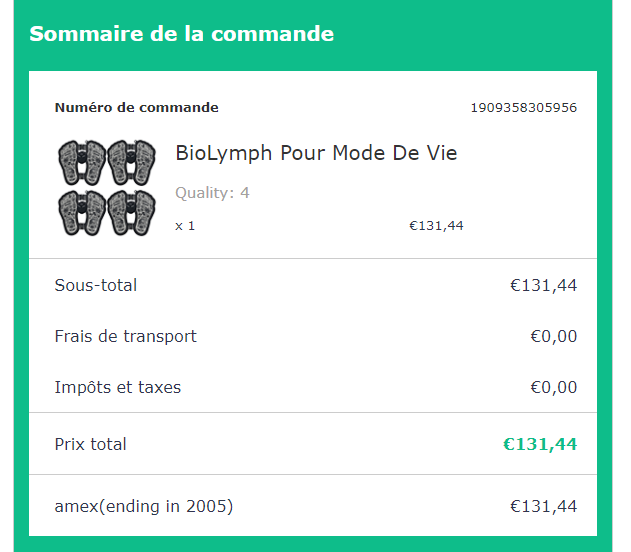Click the amex(ending in 2005) payment method
Image resolution: width=631 pixels, height=552 pixels.
tap(143, 507)
